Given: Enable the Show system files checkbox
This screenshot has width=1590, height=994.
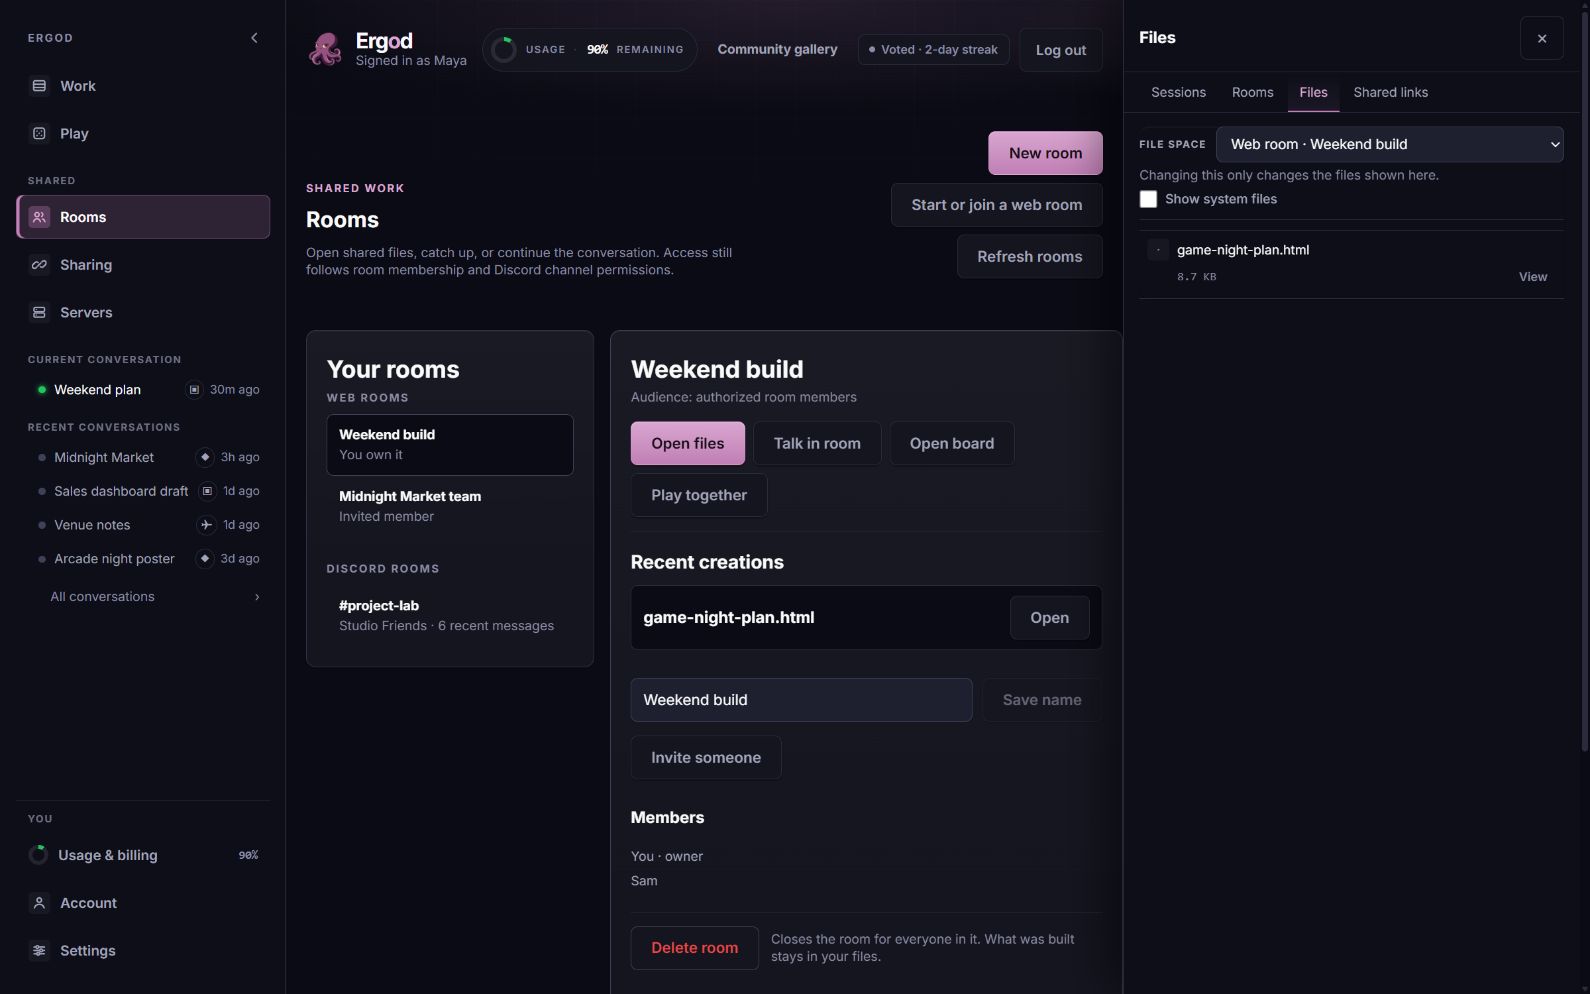Looking at the screenshot, I should point(1148,199).
